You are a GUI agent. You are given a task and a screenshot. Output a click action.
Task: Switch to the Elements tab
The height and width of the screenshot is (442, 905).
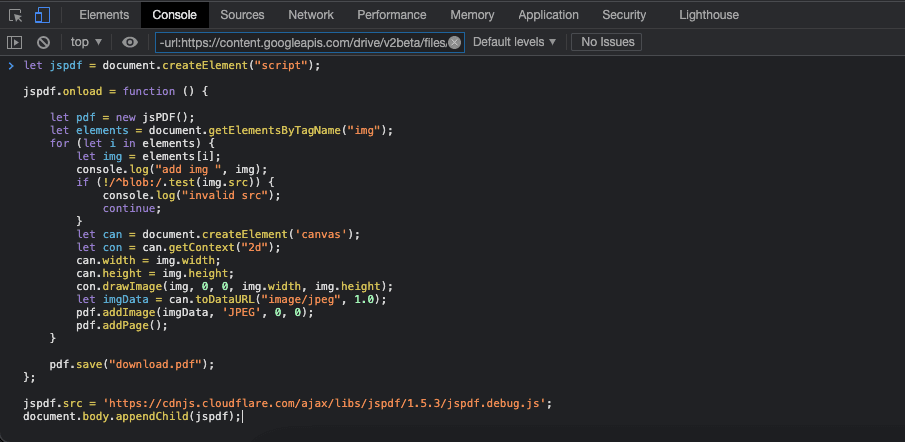pyautogui.click(x=104, y=15)
